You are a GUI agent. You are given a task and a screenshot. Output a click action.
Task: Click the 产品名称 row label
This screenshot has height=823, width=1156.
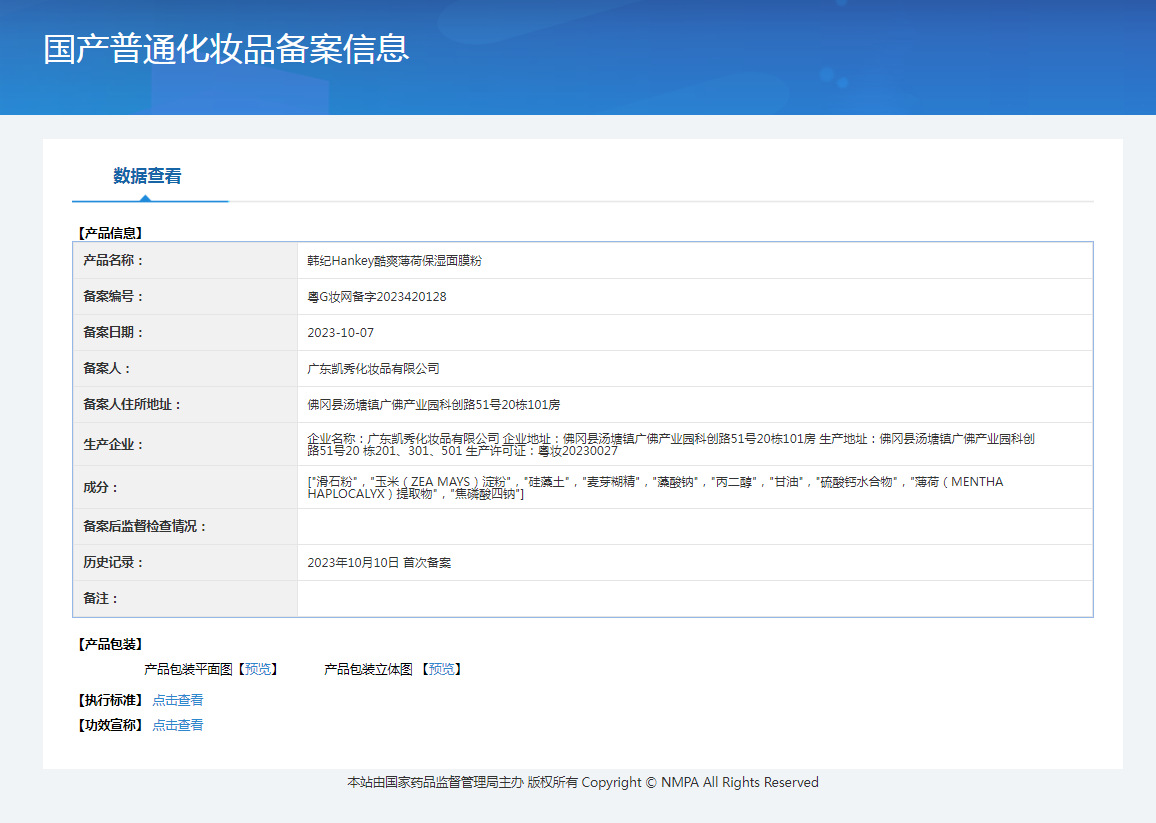click(x=114, y=260)
